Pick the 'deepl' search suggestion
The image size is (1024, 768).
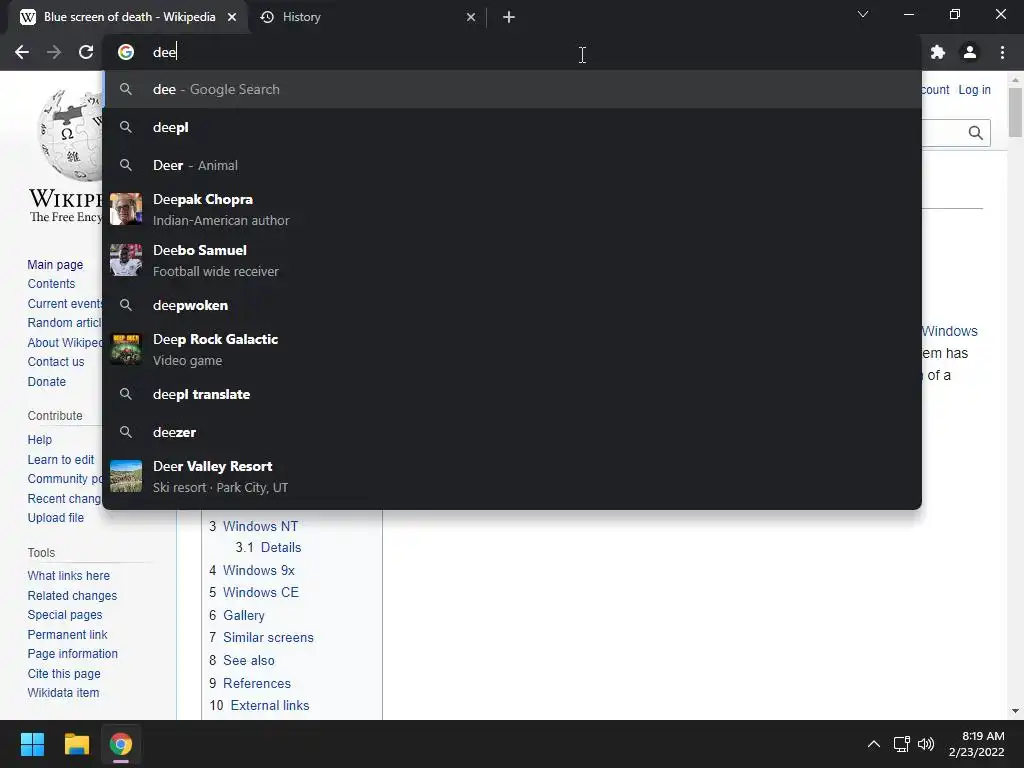tap(512, 127)
